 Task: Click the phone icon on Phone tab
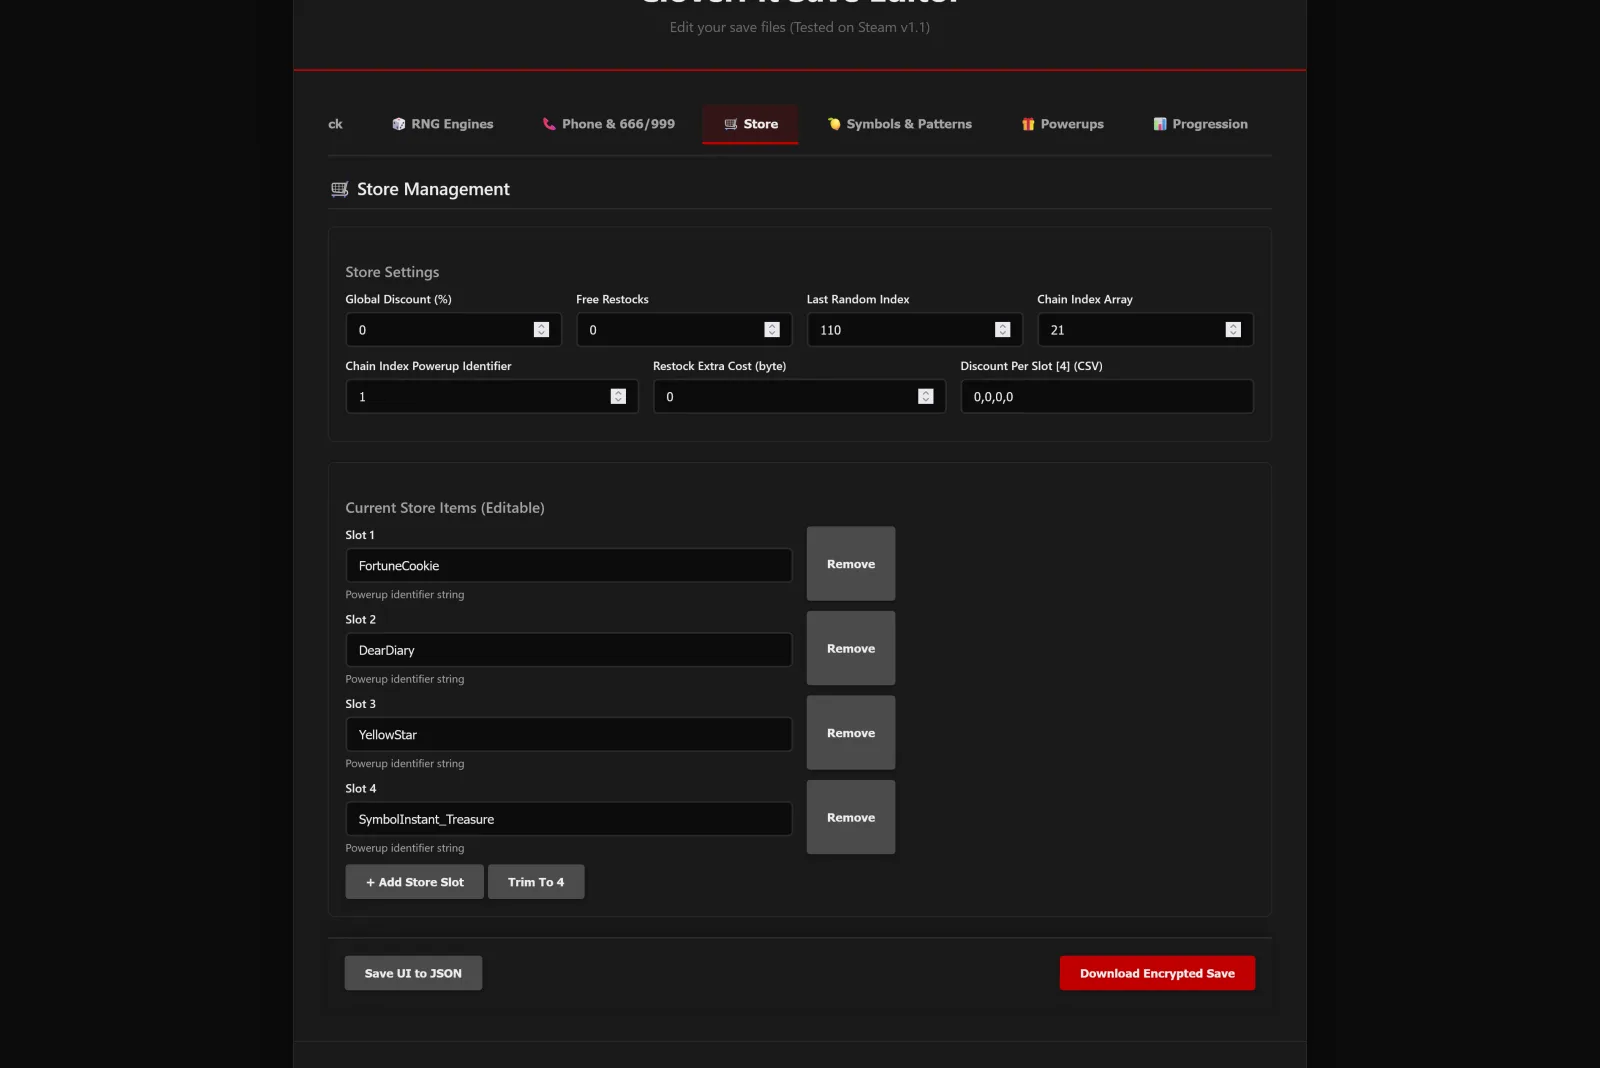pos(549,124)
